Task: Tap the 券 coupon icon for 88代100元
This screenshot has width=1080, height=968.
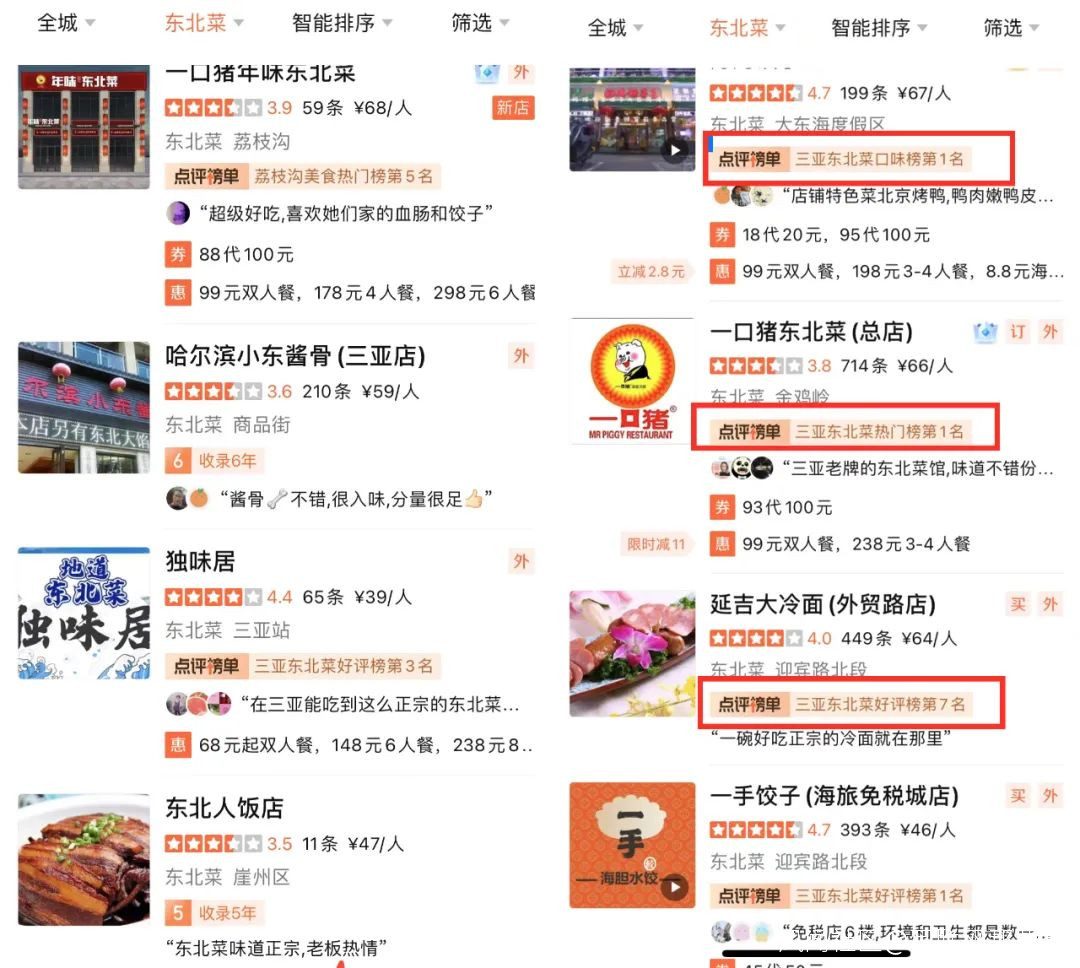Action: point(178,254)
